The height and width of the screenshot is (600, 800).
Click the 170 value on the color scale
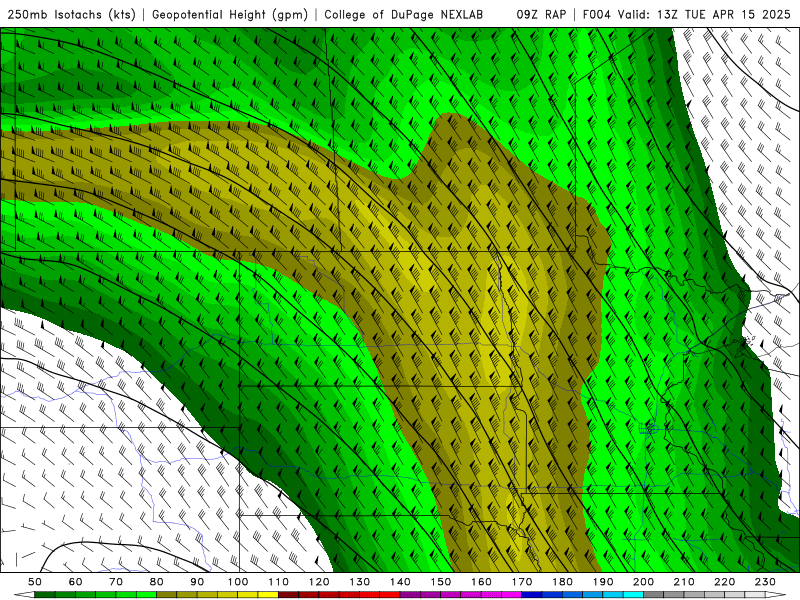coord(522,582)
